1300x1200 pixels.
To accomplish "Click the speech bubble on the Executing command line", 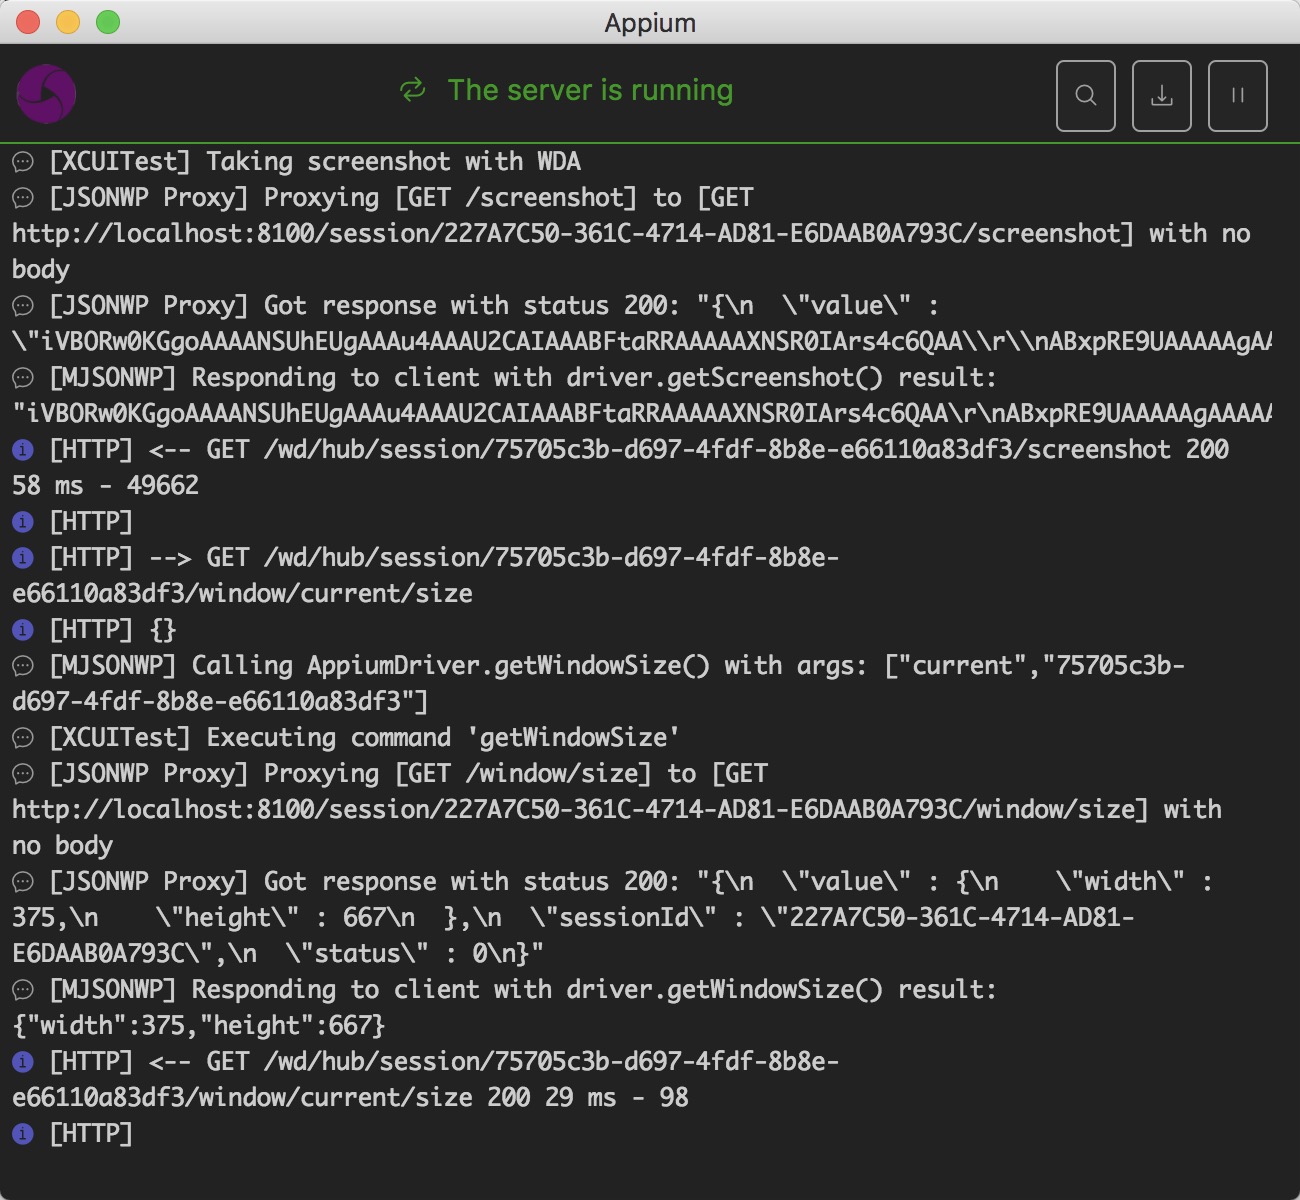I will (x=22, y=737).
